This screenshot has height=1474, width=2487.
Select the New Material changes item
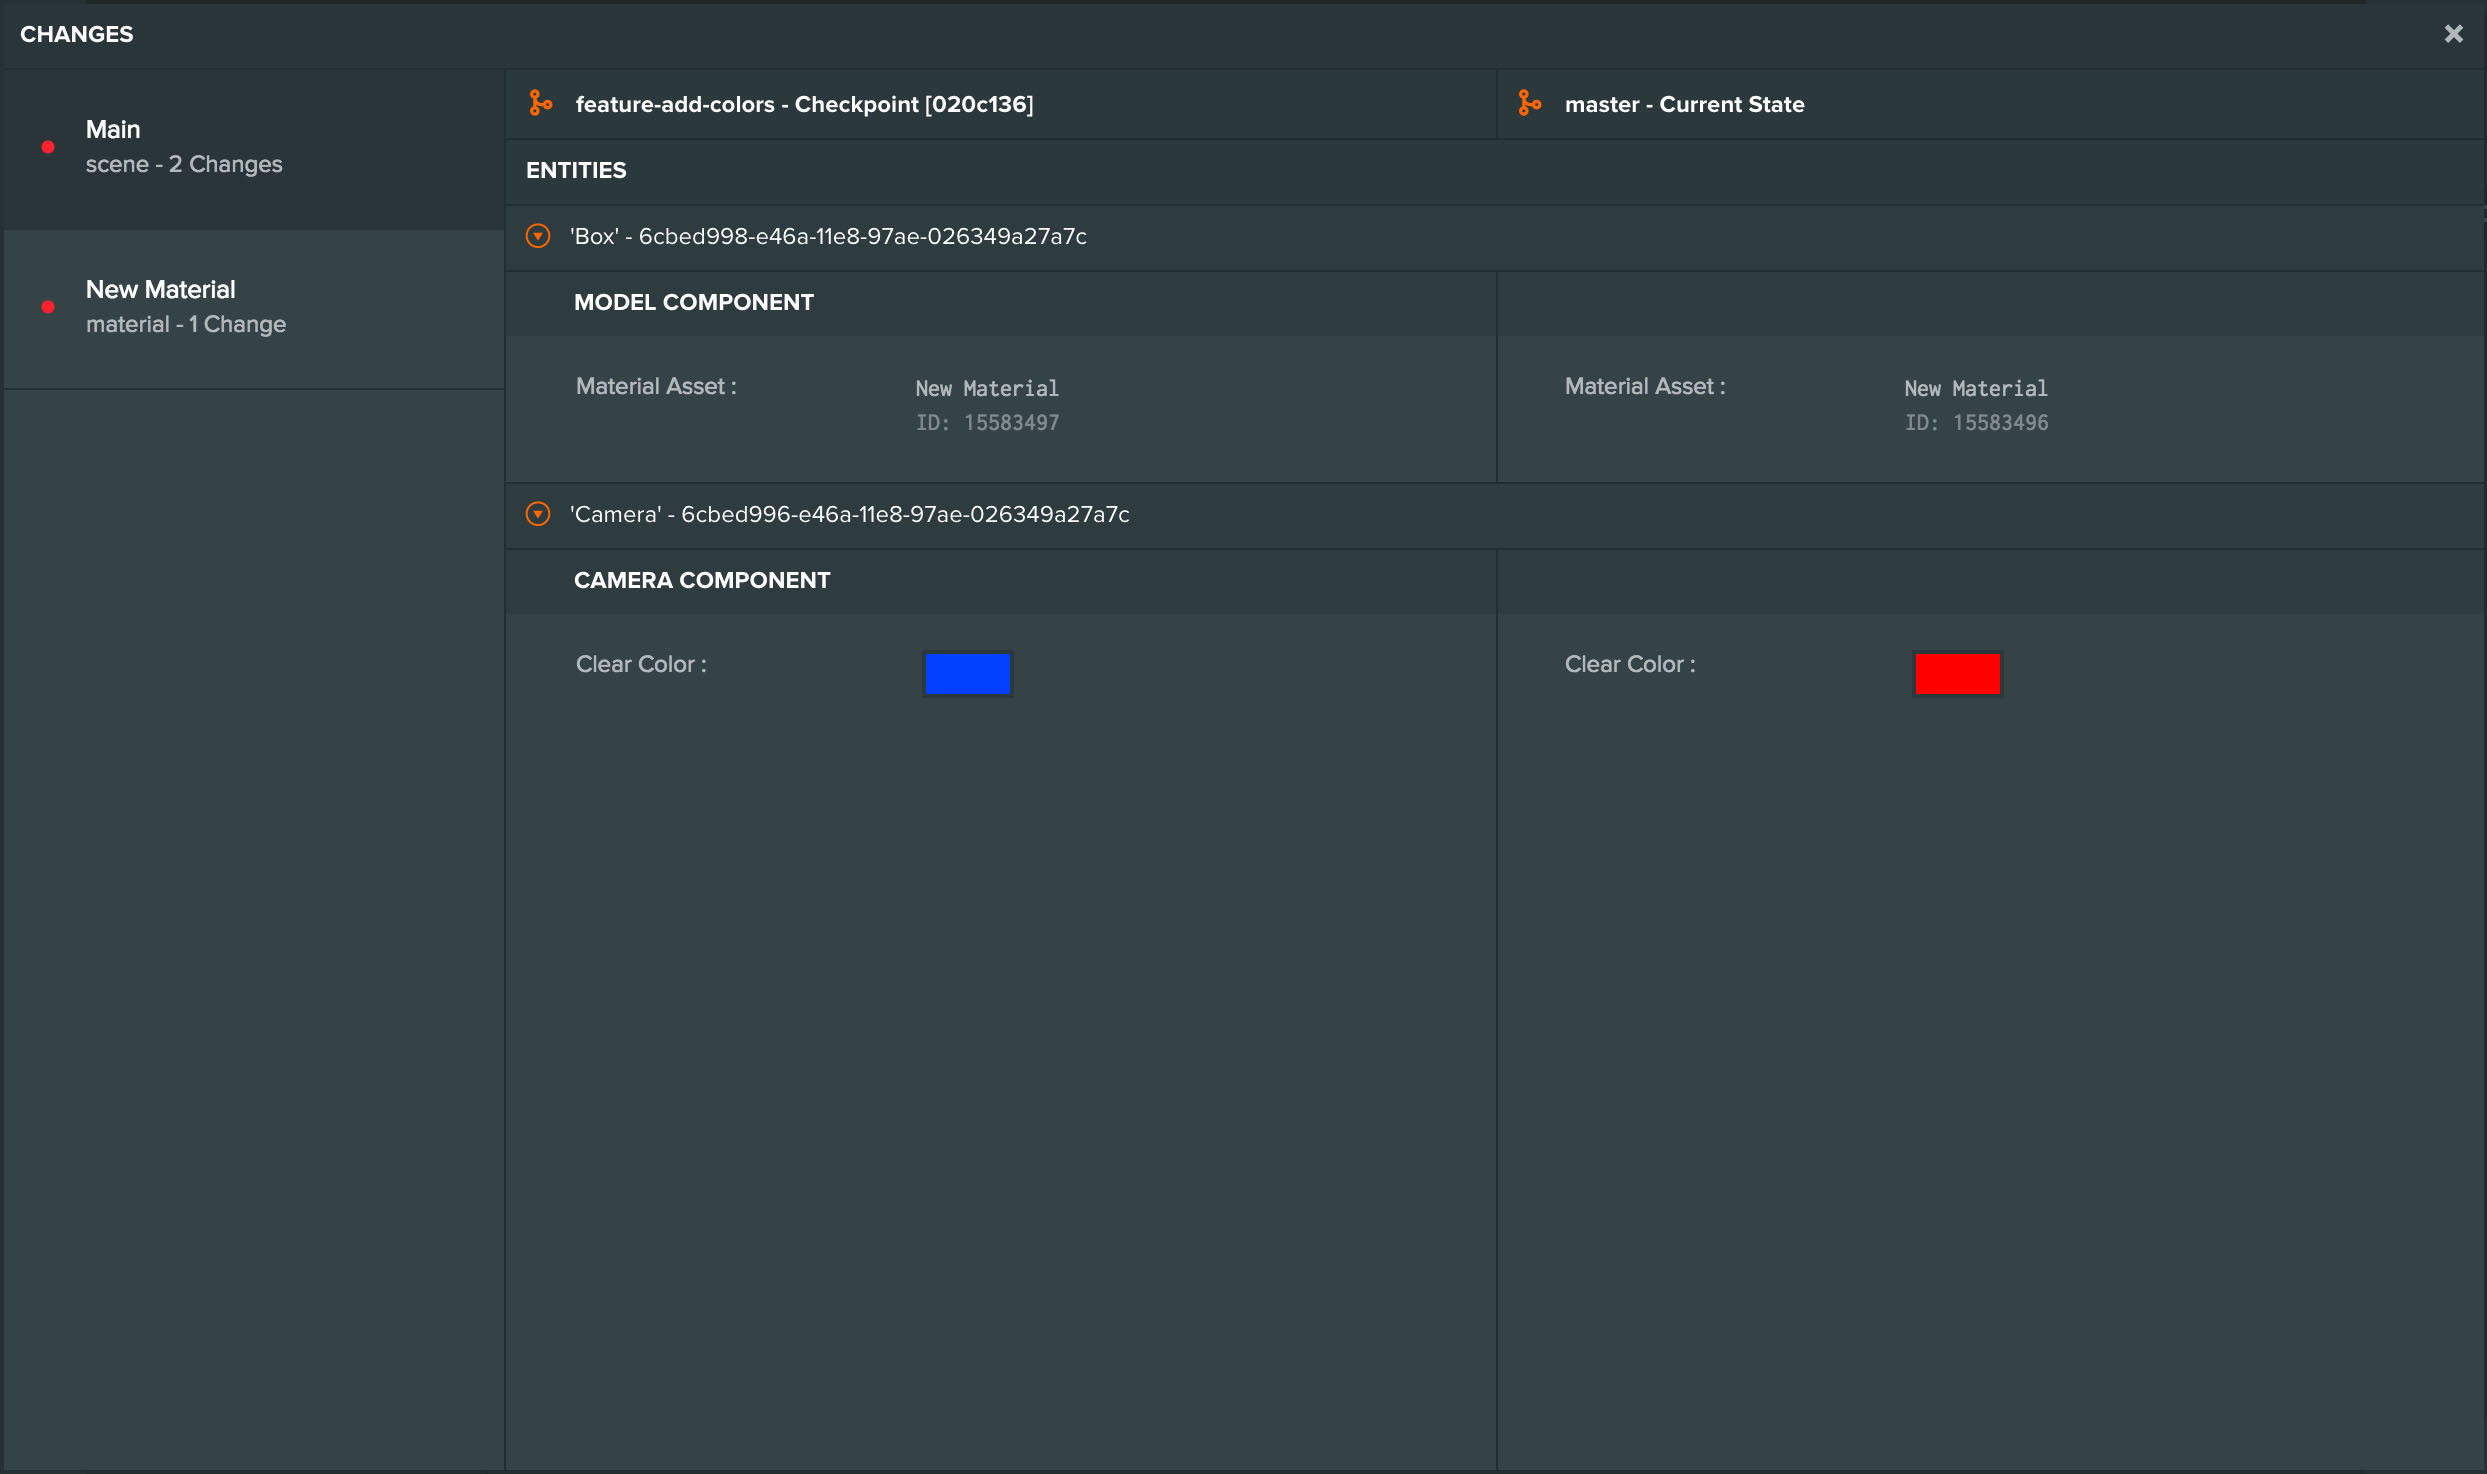coord(254,309)
